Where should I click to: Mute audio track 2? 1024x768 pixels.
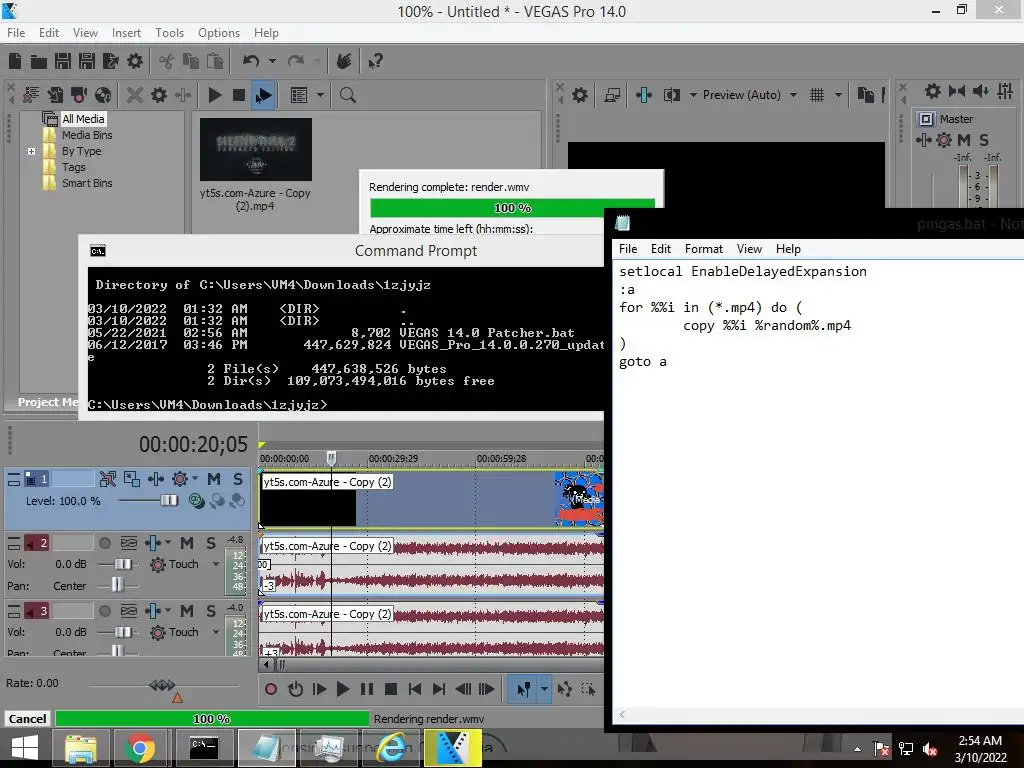click(187, 543)
